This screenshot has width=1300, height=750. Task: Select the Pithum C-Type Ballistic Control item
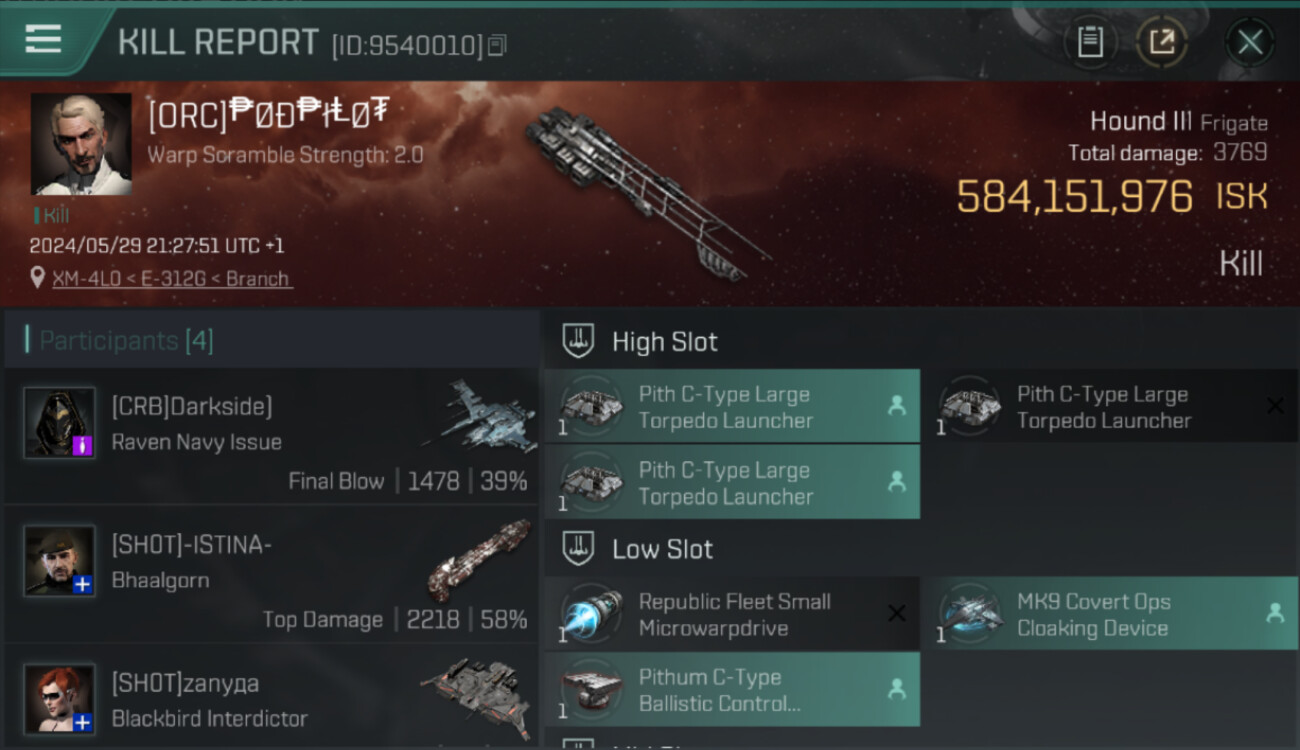[x=732, y=690]
